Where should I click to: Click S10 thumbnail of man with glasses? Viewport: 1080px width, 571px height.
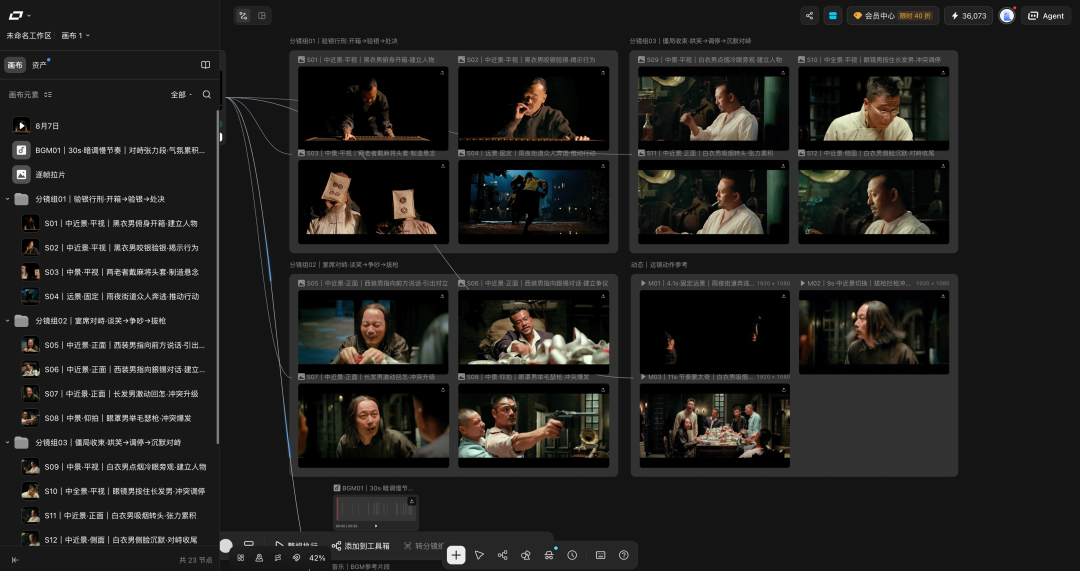873,108
